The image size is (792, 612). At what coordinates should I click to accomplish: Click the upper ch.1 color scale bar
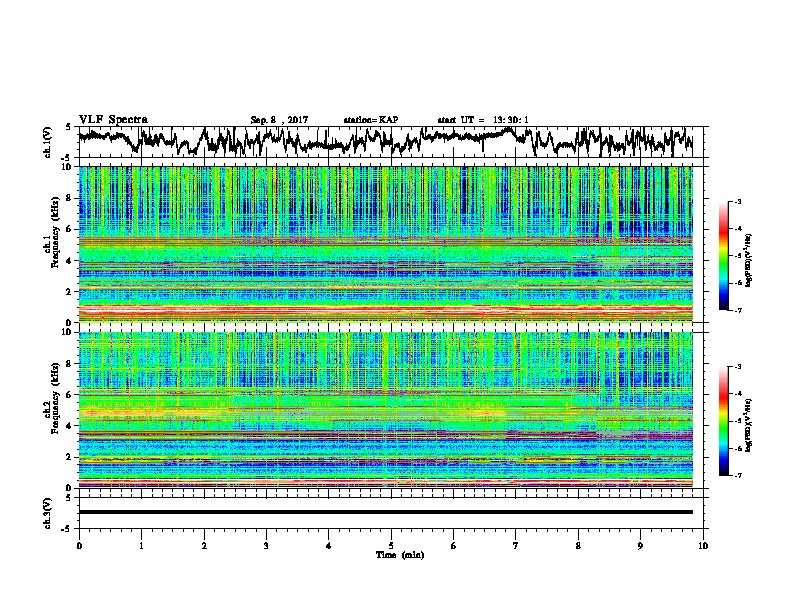tap(723, 256)
